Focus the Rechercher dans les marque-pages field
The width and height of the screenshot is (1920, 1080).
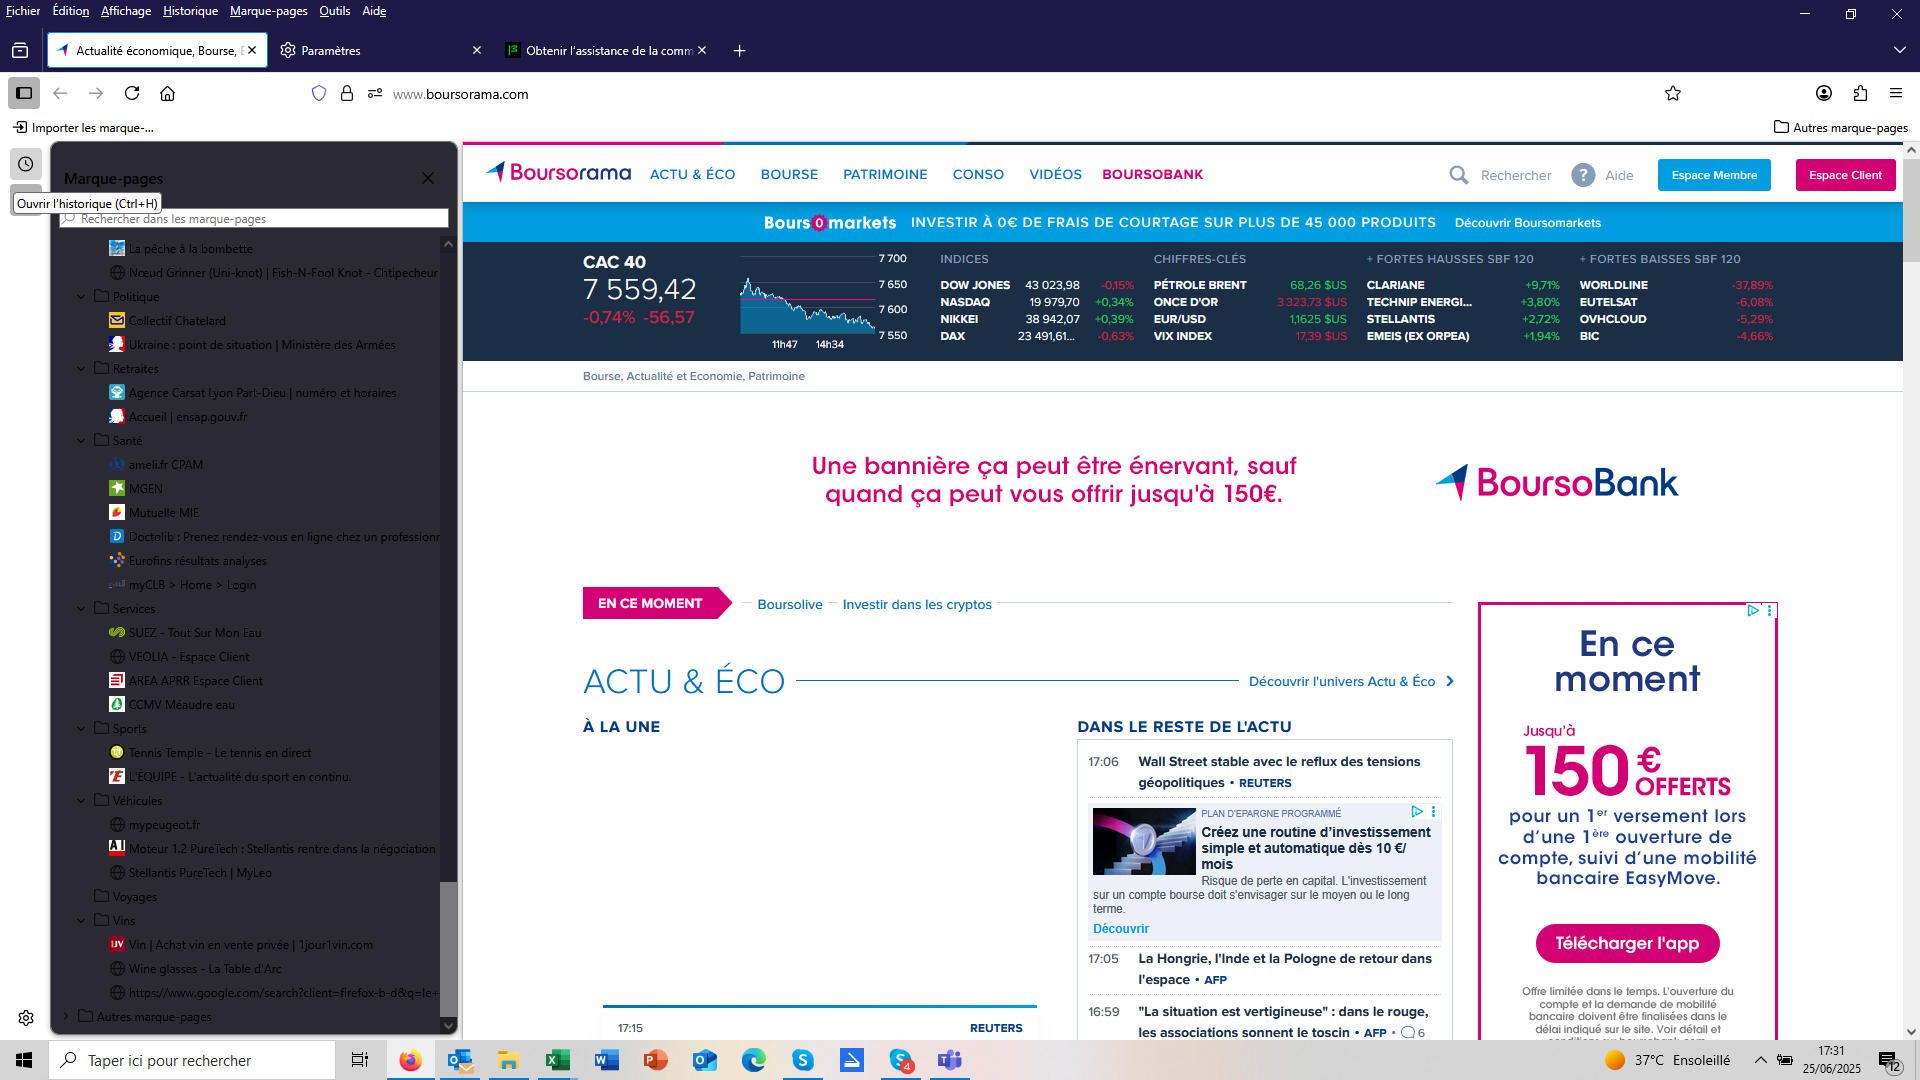pyautogui.click(x=254, y=218)
